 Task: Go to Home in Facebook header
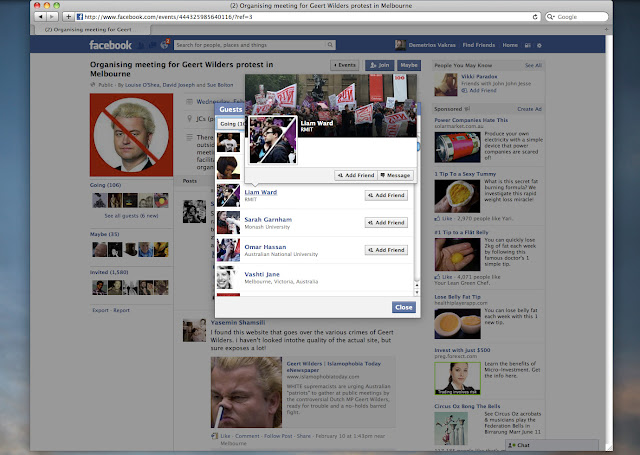[510, 45]
